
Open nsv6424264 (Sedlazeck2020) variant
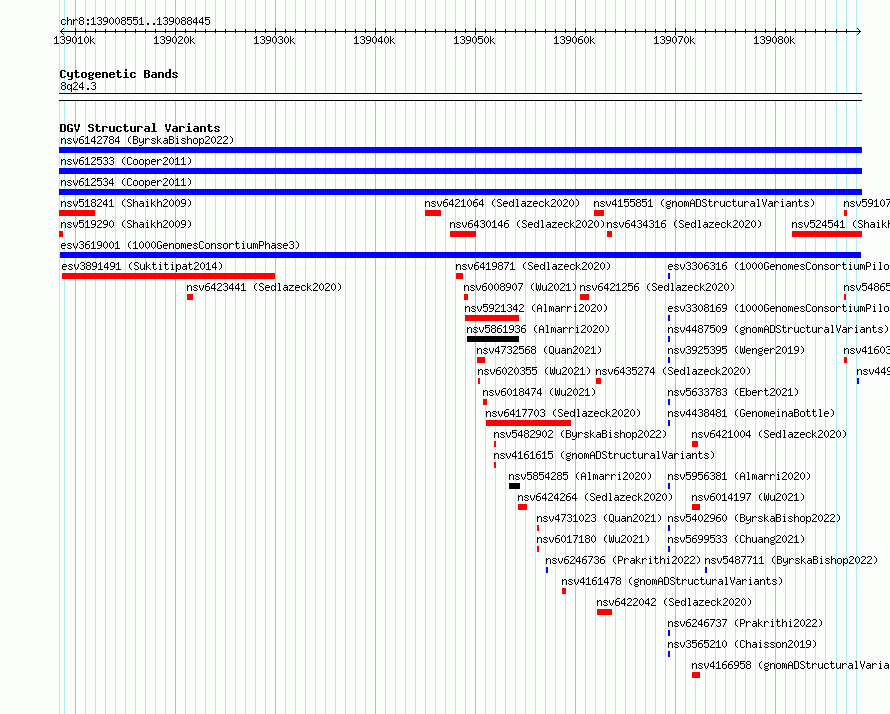tap(595, 497)
